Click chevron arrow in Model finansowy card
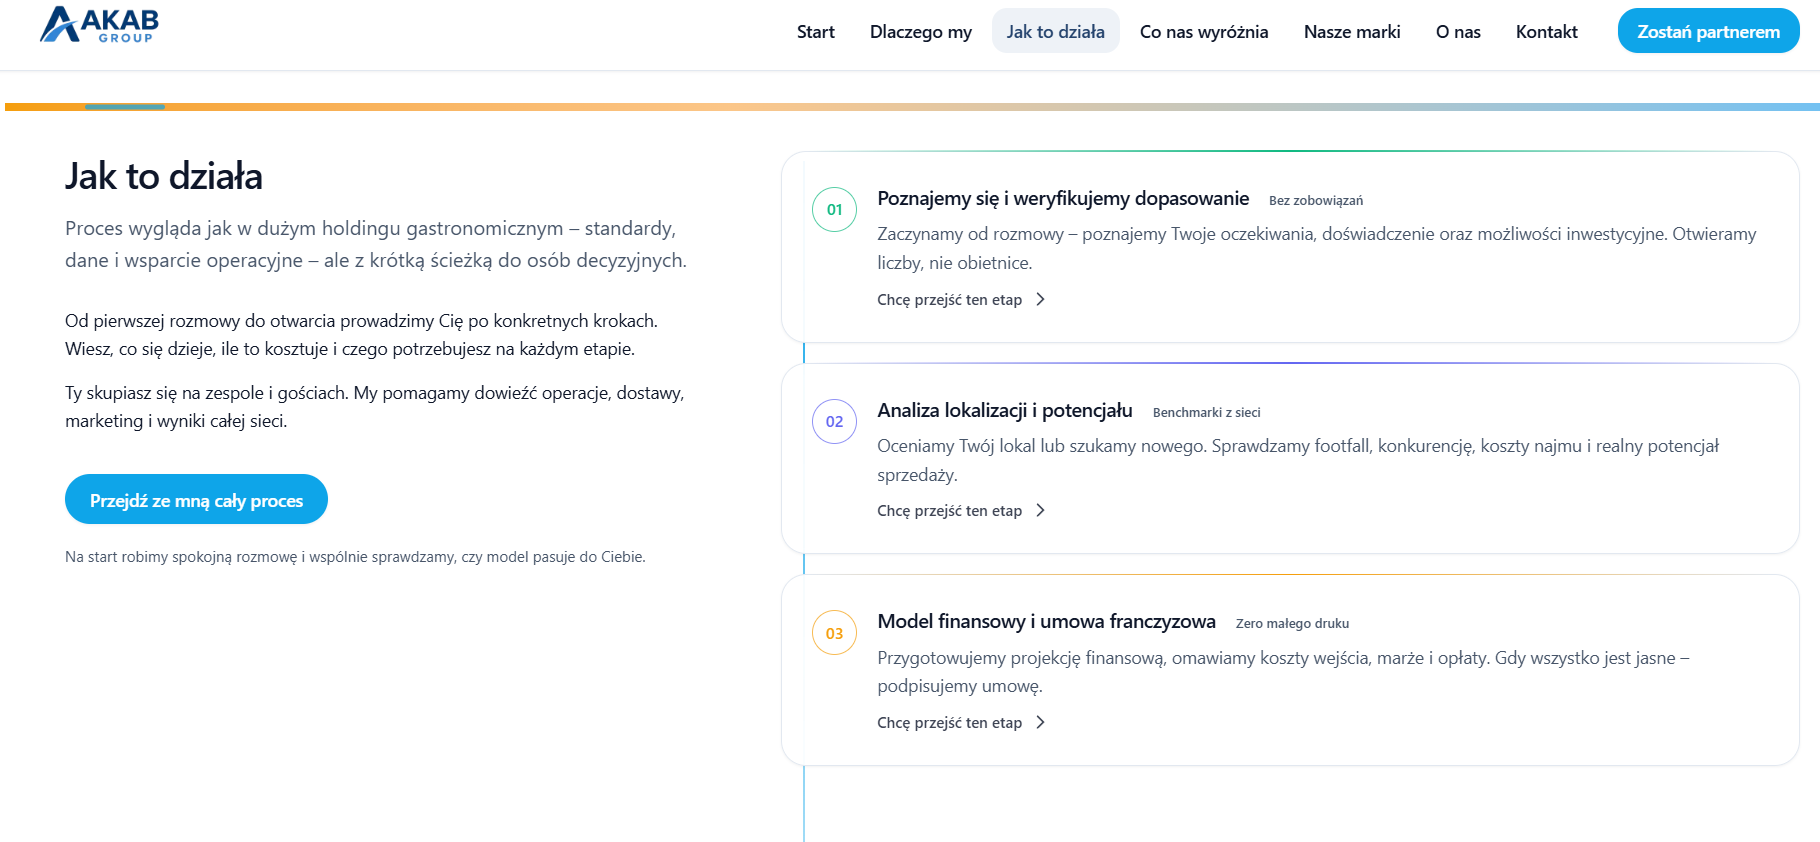 pos(1040,723)
